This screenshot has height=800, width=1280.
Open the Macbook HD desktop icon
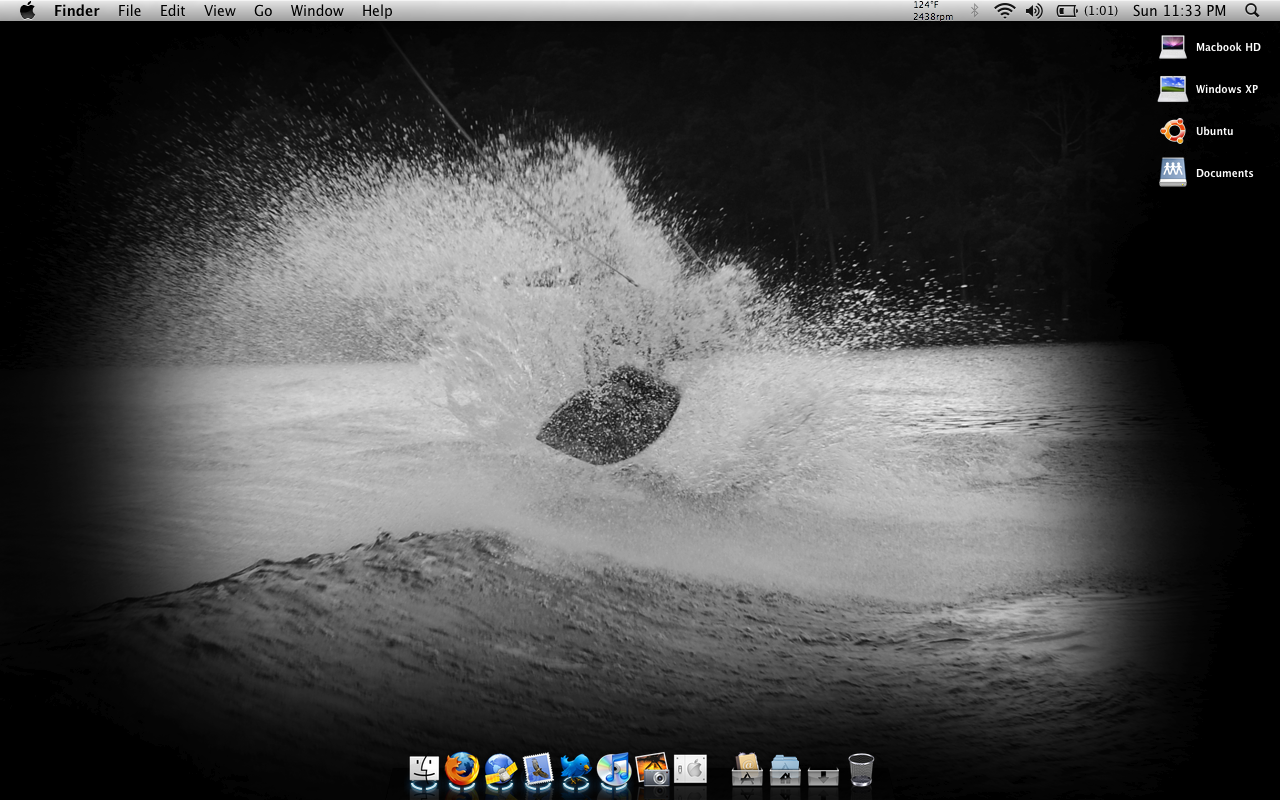click(1172, 46)
